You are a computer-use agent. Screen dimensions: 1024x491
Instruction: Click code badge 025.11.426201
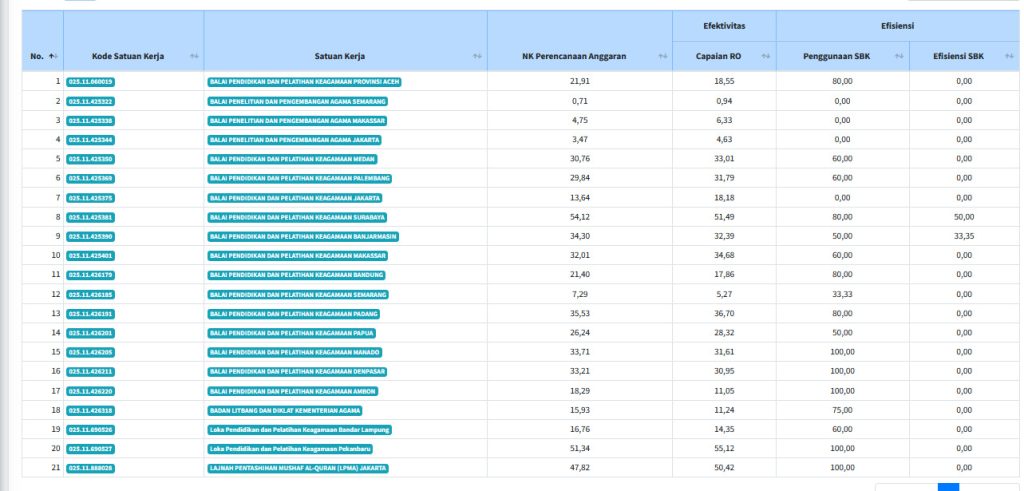[x=91, y=333]
